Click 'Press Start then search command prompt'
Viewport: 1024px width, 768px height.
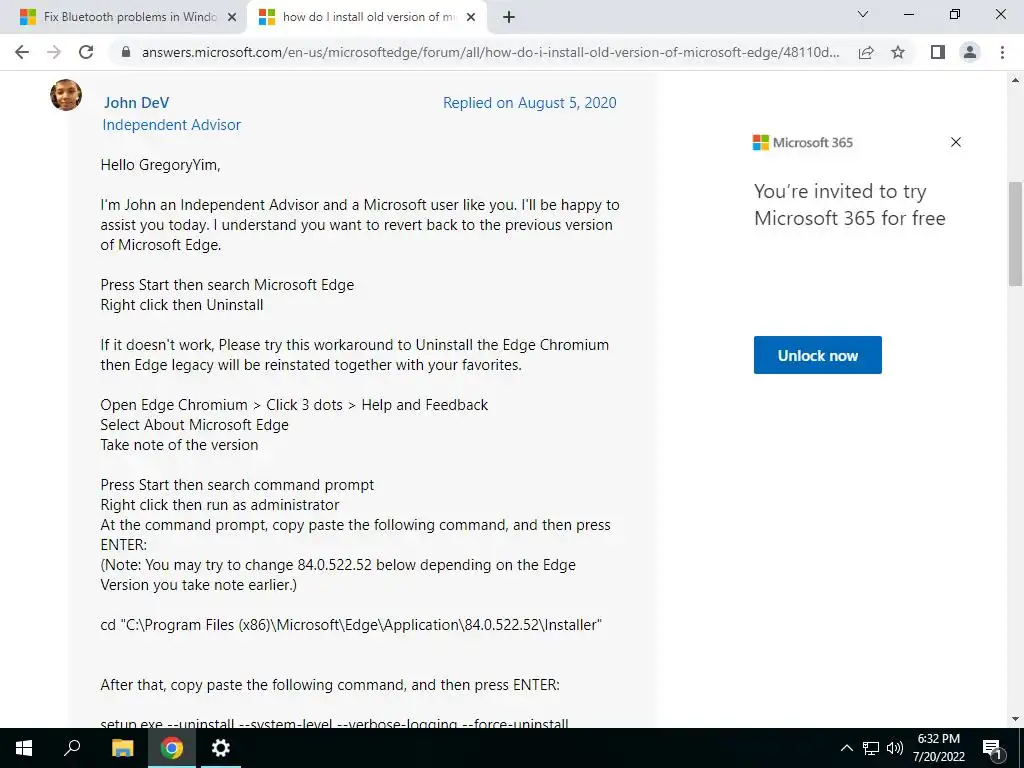pyautogui.click(x=238, y=485)
